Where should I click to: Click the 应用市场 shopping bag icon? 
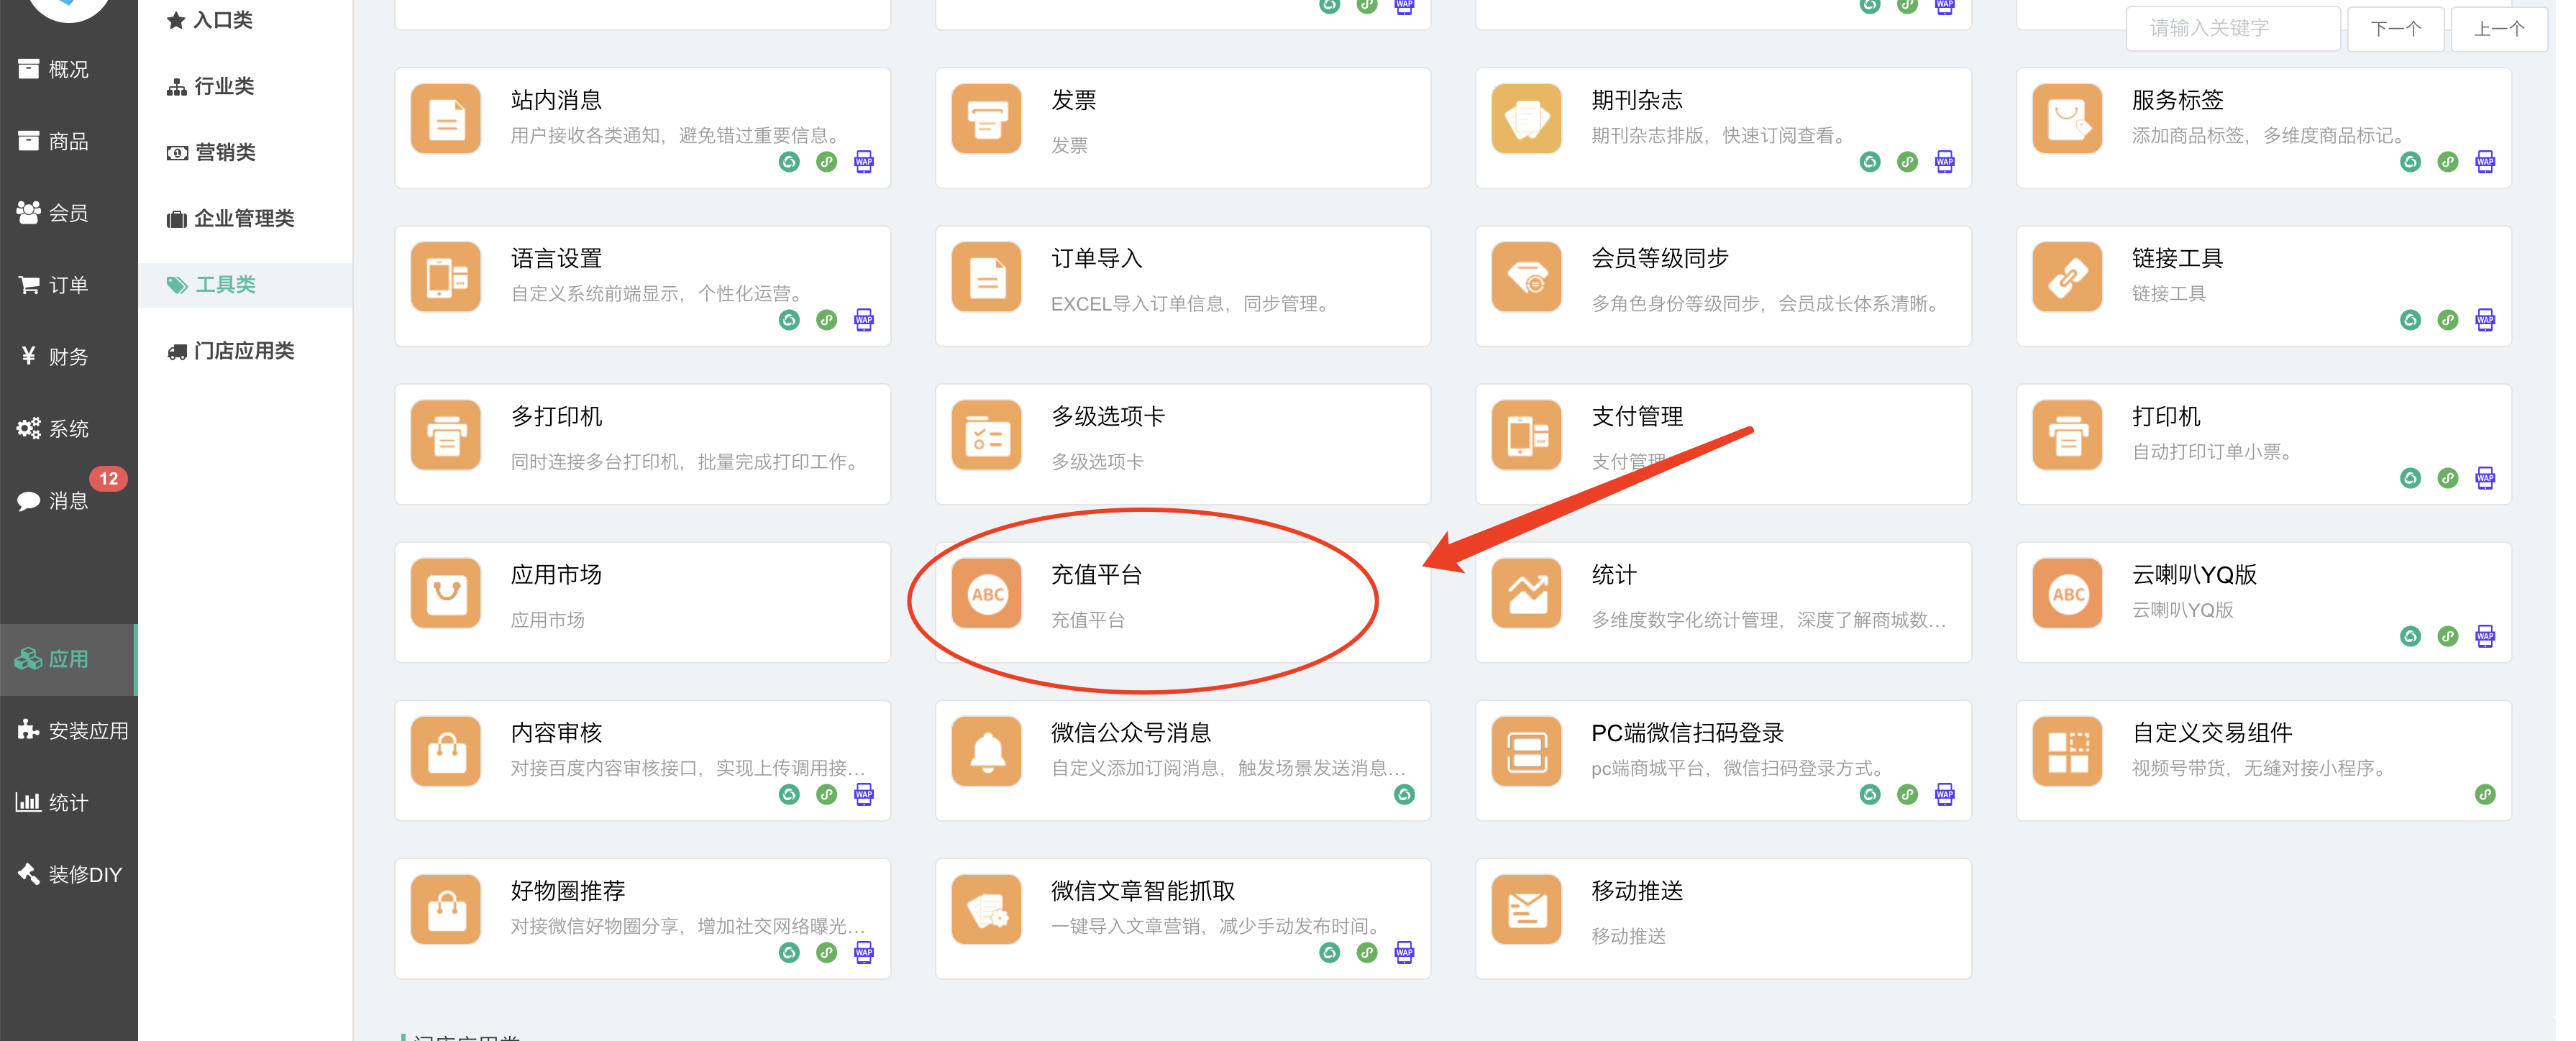tap(446, 594)
